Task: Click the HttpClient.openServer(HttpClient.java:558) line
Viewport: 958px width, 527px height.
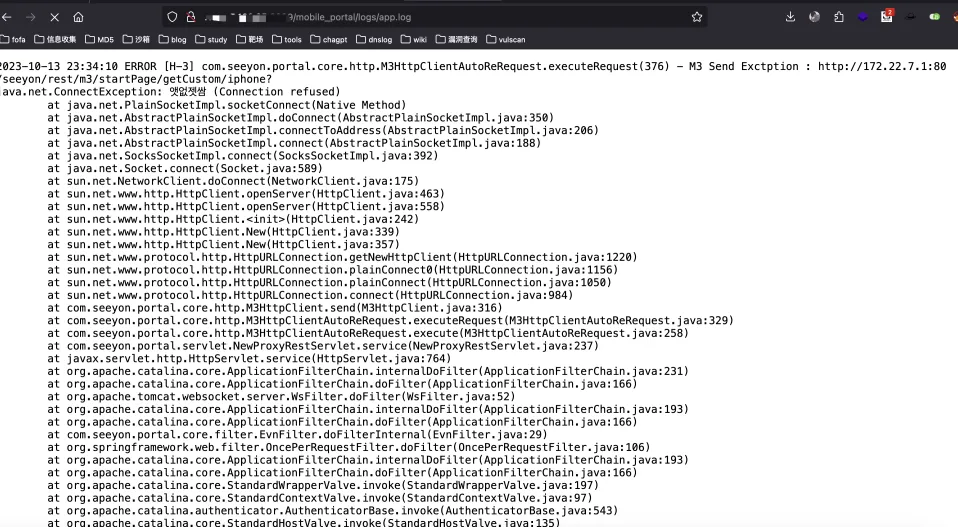Action: [x=246, y=206]
